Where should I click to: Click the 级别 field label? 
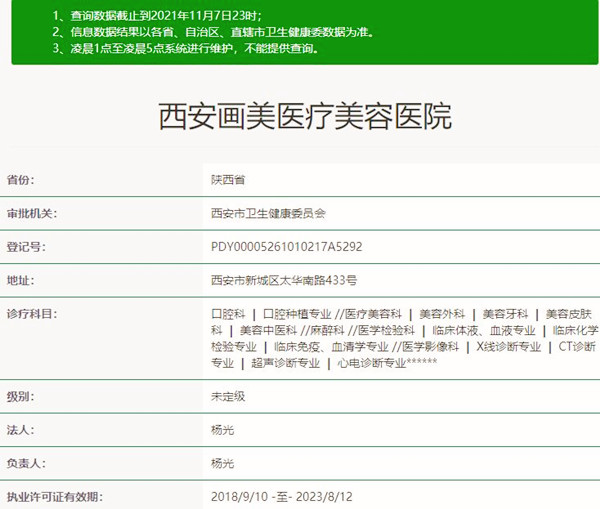pos(20,396)
